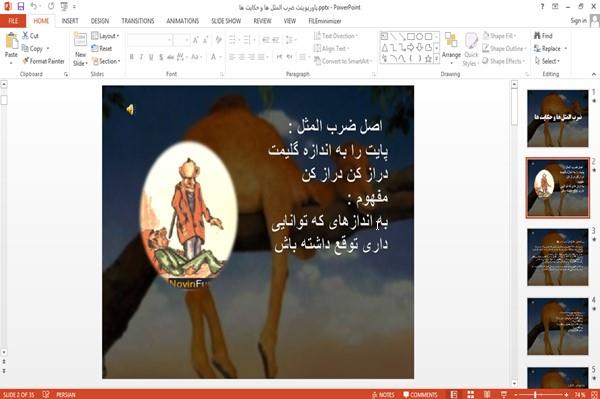Image resolution: width=600 pixels, height=399 pixels.
Task: Click the Arrange icon
Action: [x=451, y=41]
